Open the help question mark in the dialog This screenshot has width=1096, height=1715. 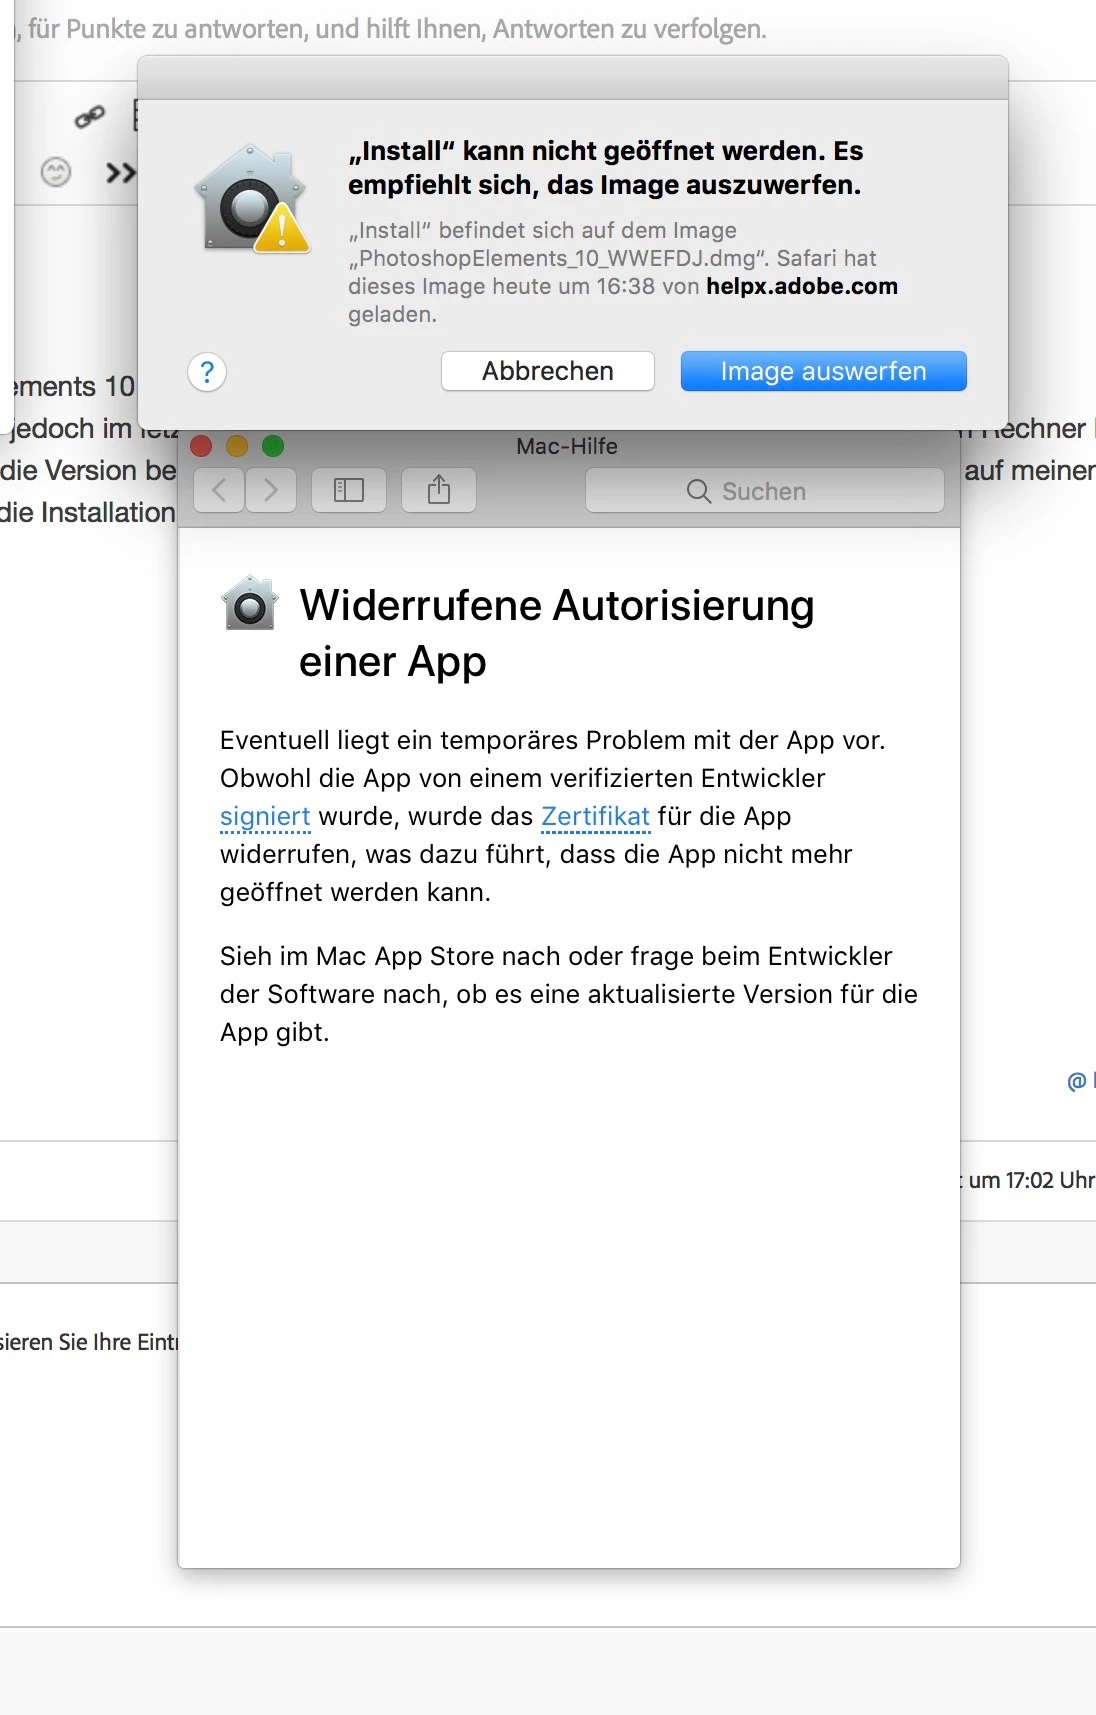207,372
